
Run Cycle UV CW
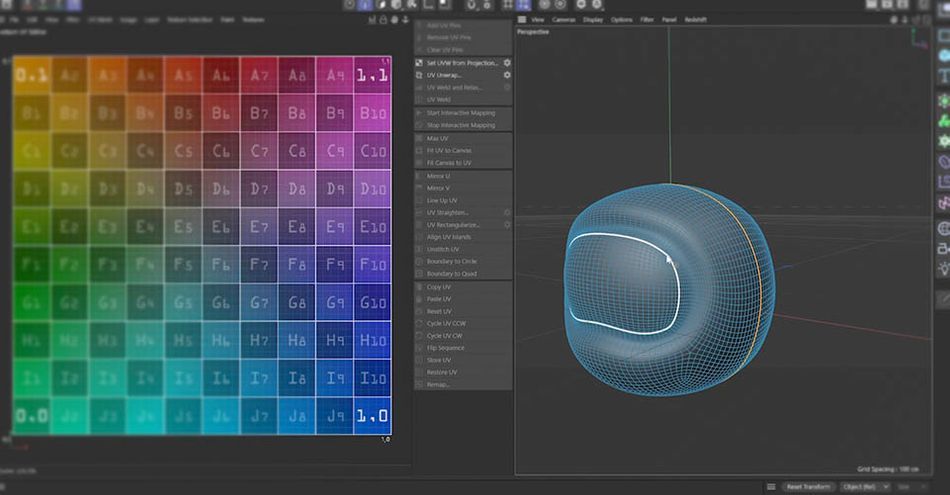463,335
